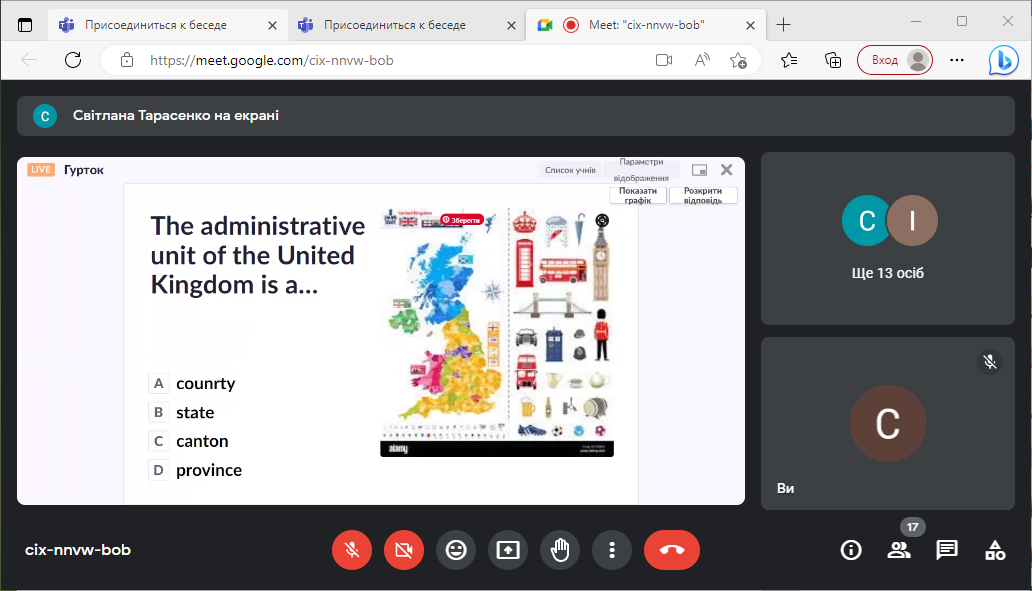The height and width of the screenshot is (591, 1032).
Task: Turn on the camera in Meet
Action: pyautogui.click(x=404, y=550)
